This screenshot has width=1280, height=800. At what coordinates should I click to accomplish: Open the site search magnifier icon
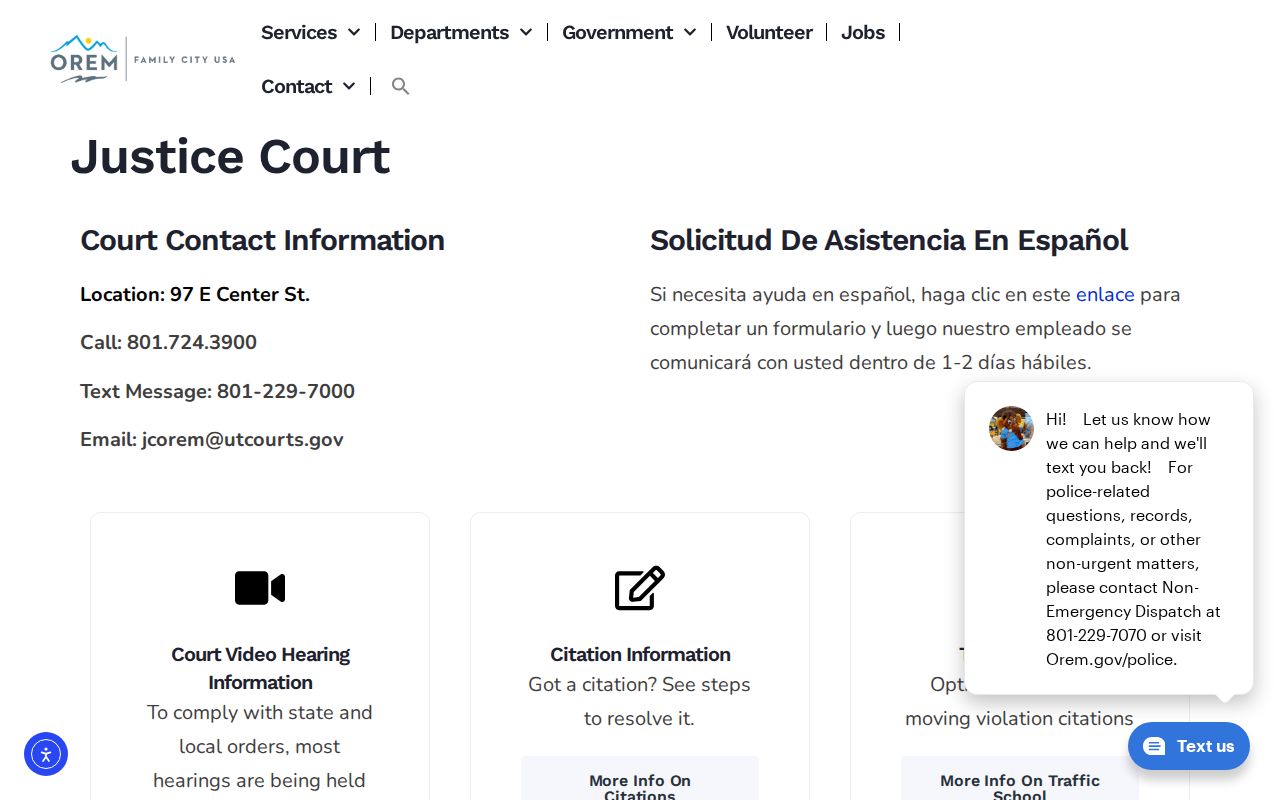pos(400,86)
